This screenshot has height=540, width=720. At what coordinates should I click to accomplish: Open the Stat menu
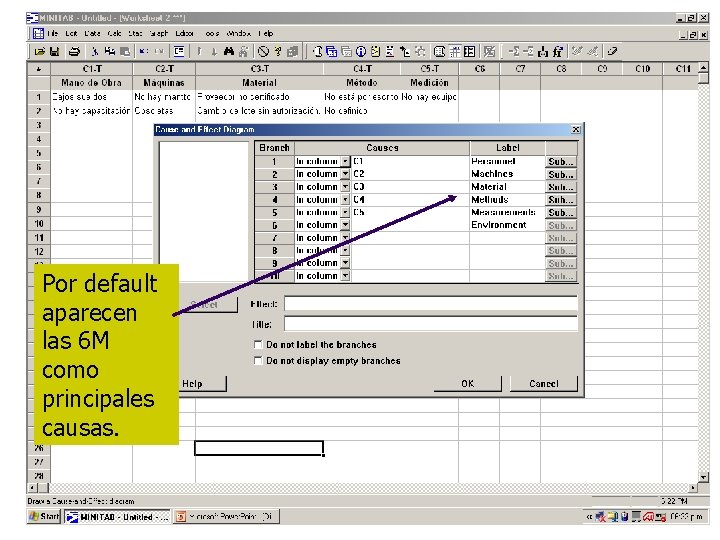(135, 34)
